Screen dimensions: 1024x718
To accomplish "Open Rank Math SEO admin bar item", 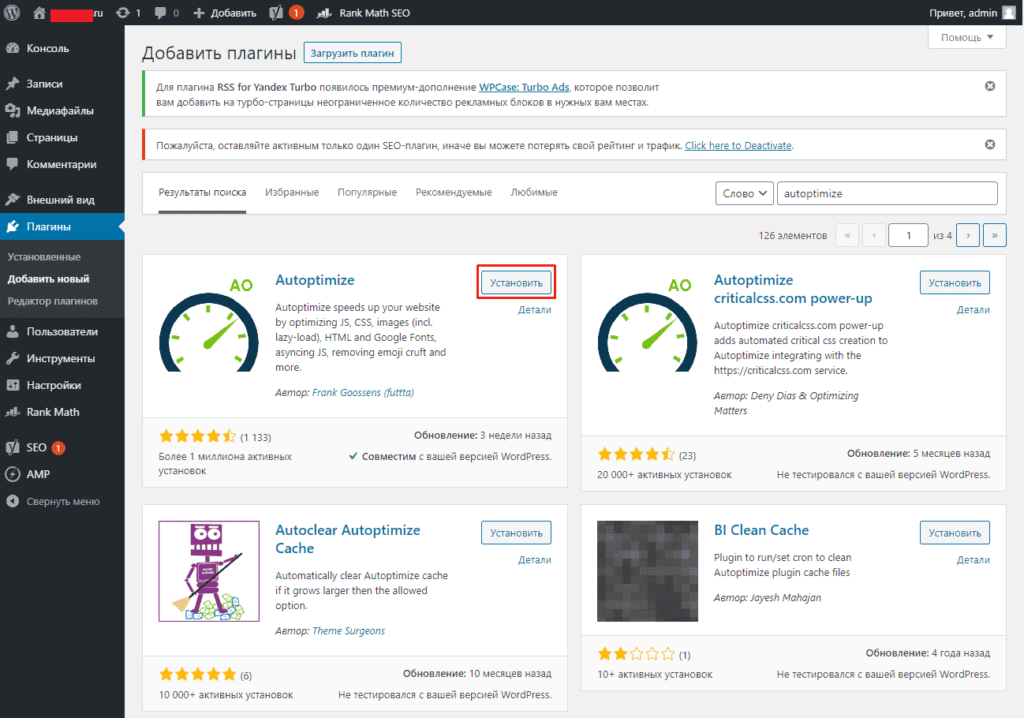I will [363, 12].
